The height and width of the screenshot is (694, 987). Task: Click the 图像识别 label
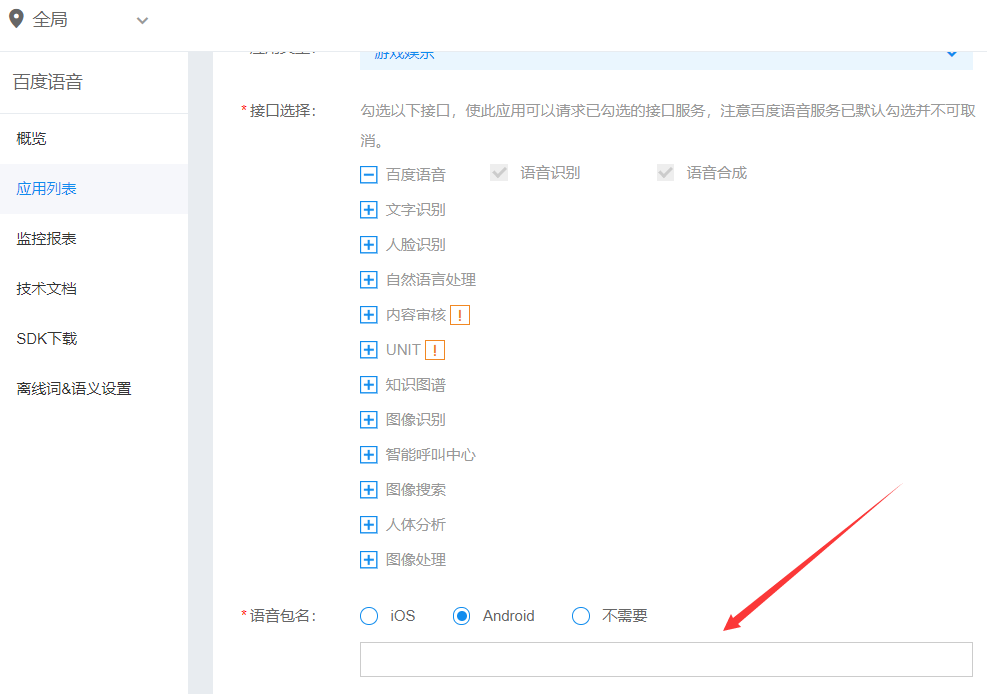[x=415, y=420]
